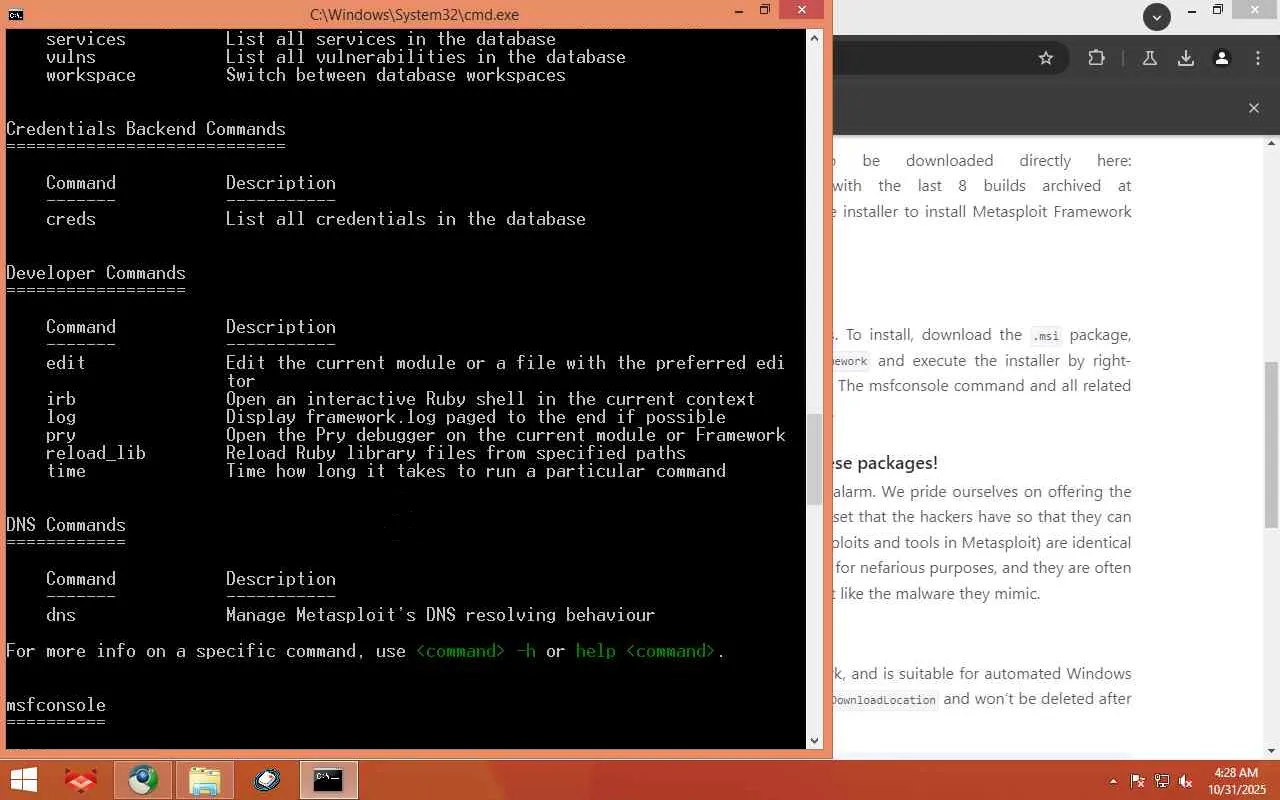
Task: Show Chrome downloads
Action: pyautogui.click(x=1186, y=58)
